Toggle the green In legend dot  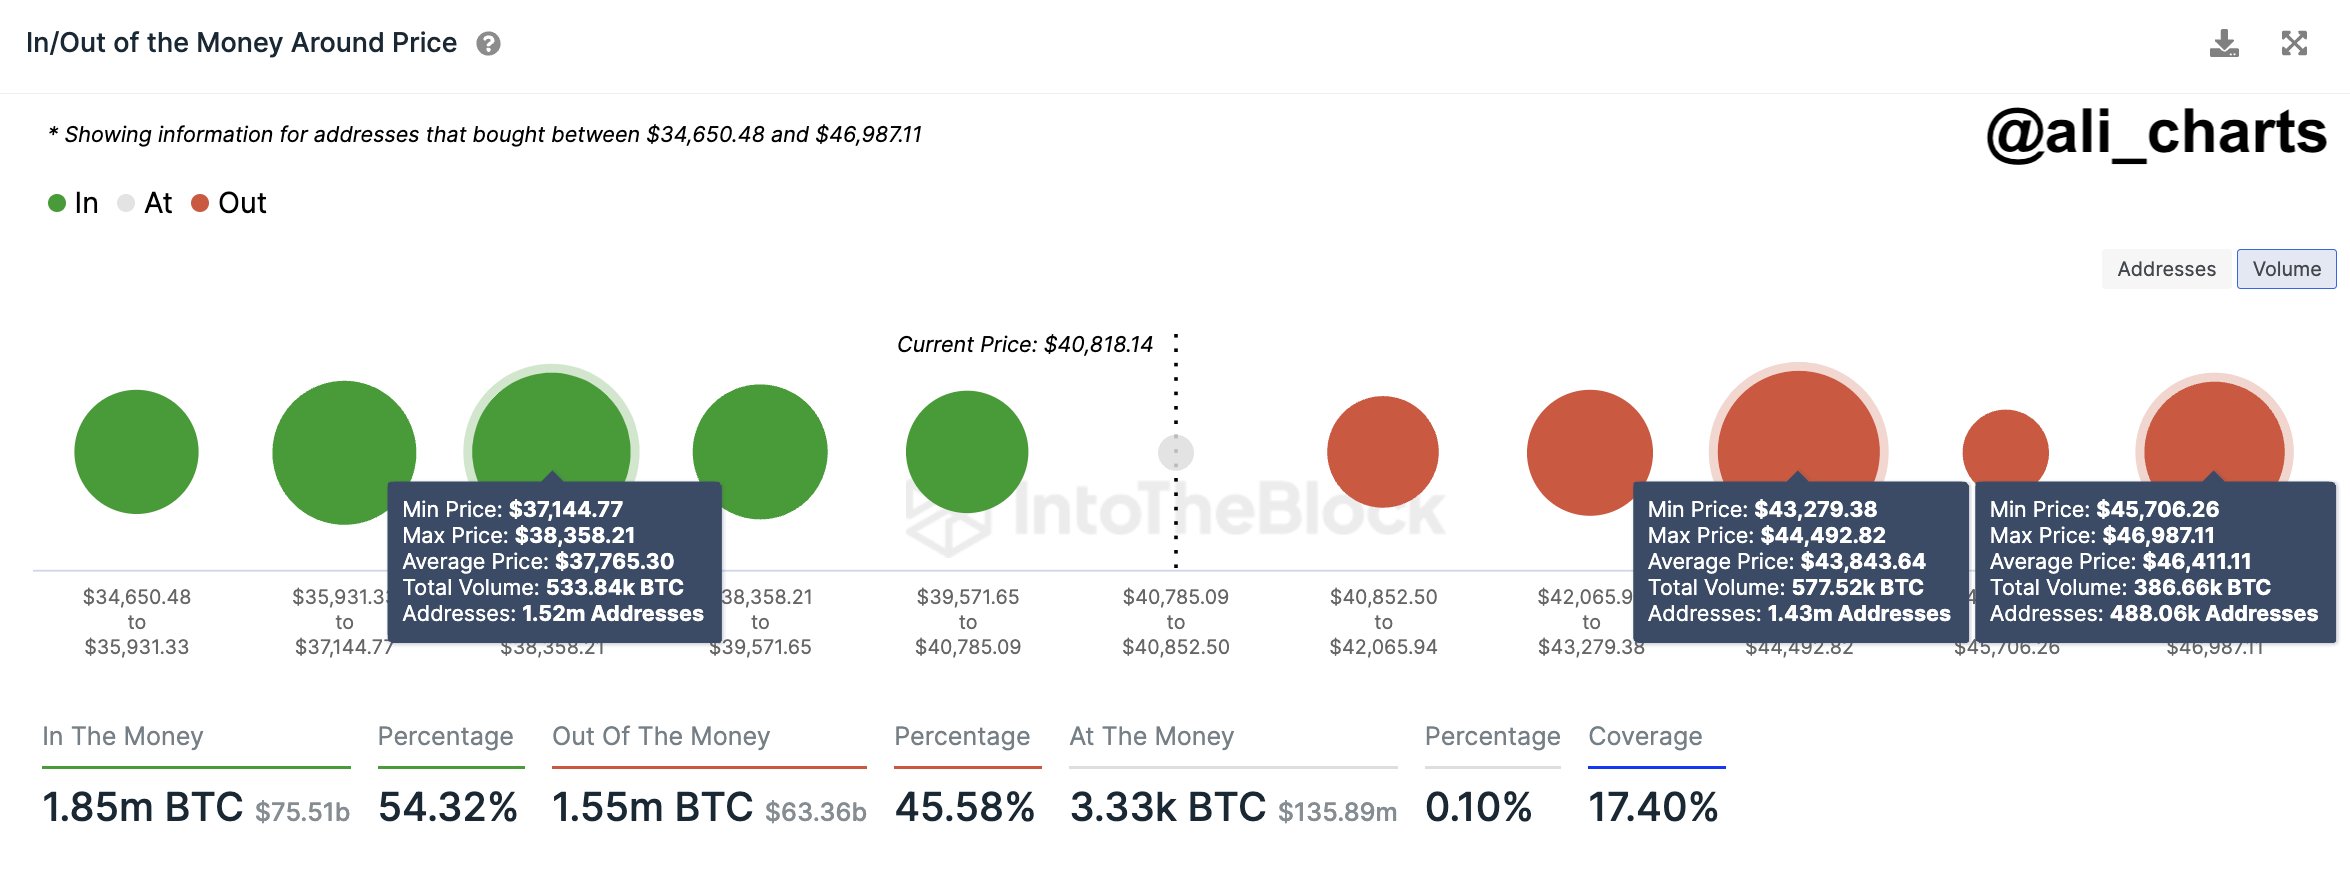pyautogui.click(x=57, y=203)
